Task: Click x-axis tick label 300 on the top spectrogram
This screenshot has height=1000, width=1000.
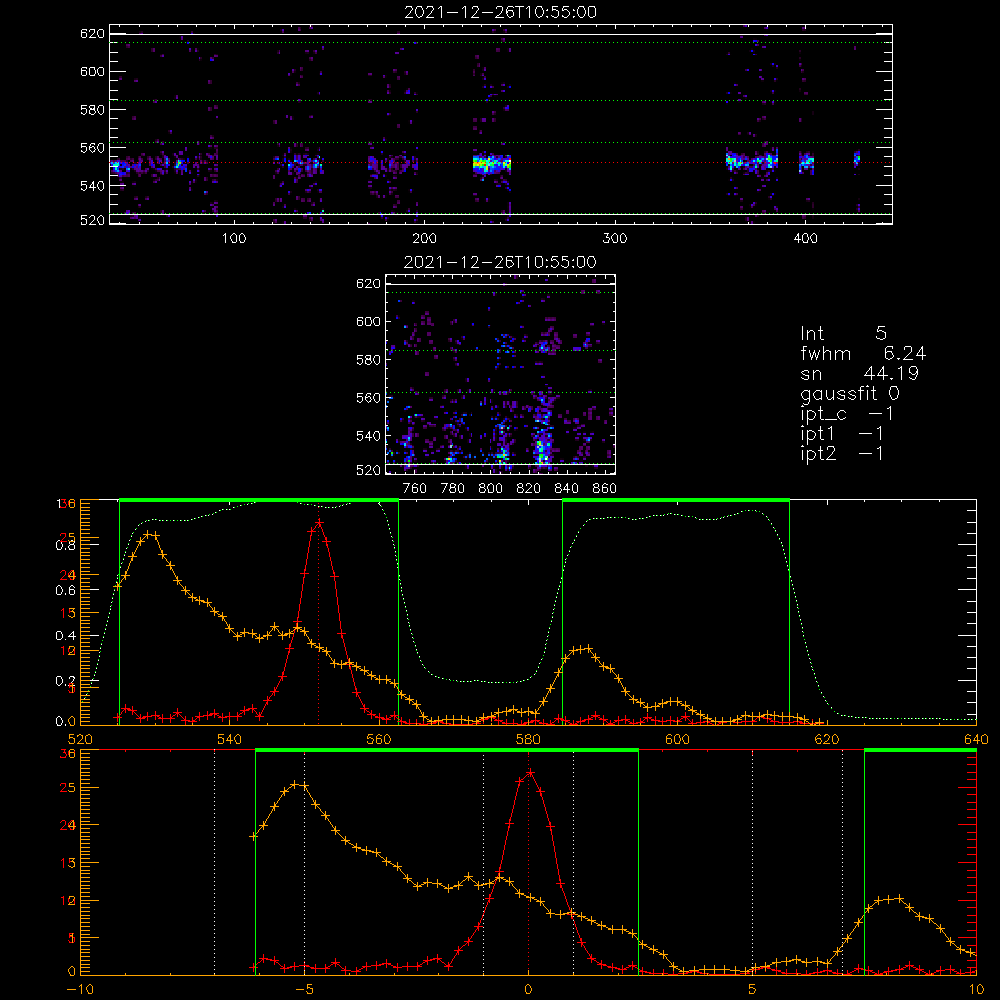Action: pyautogui.click(x=615, y=239)
